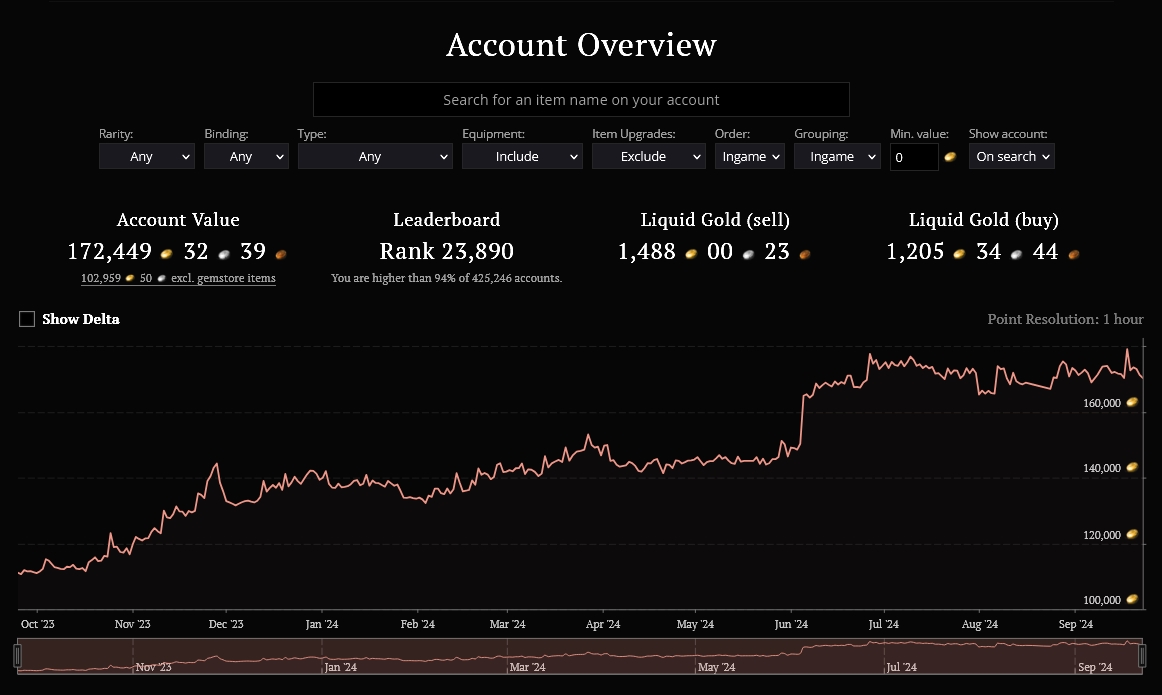Image resolution: width=1162 pixels, height=695 pixels.
Task: Click the gold coin icon in Account Value
Action: (x=167, y=254)
